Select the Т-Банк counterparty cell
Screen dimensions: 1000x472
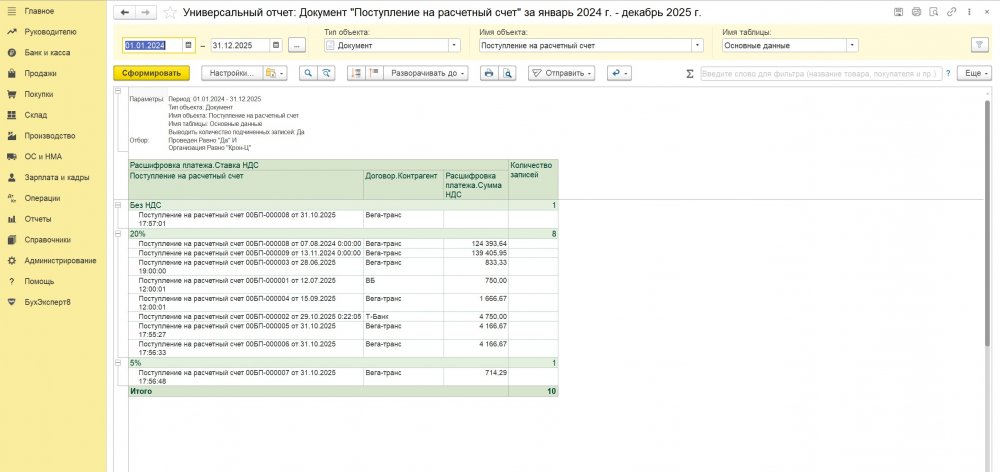(404, 316)
